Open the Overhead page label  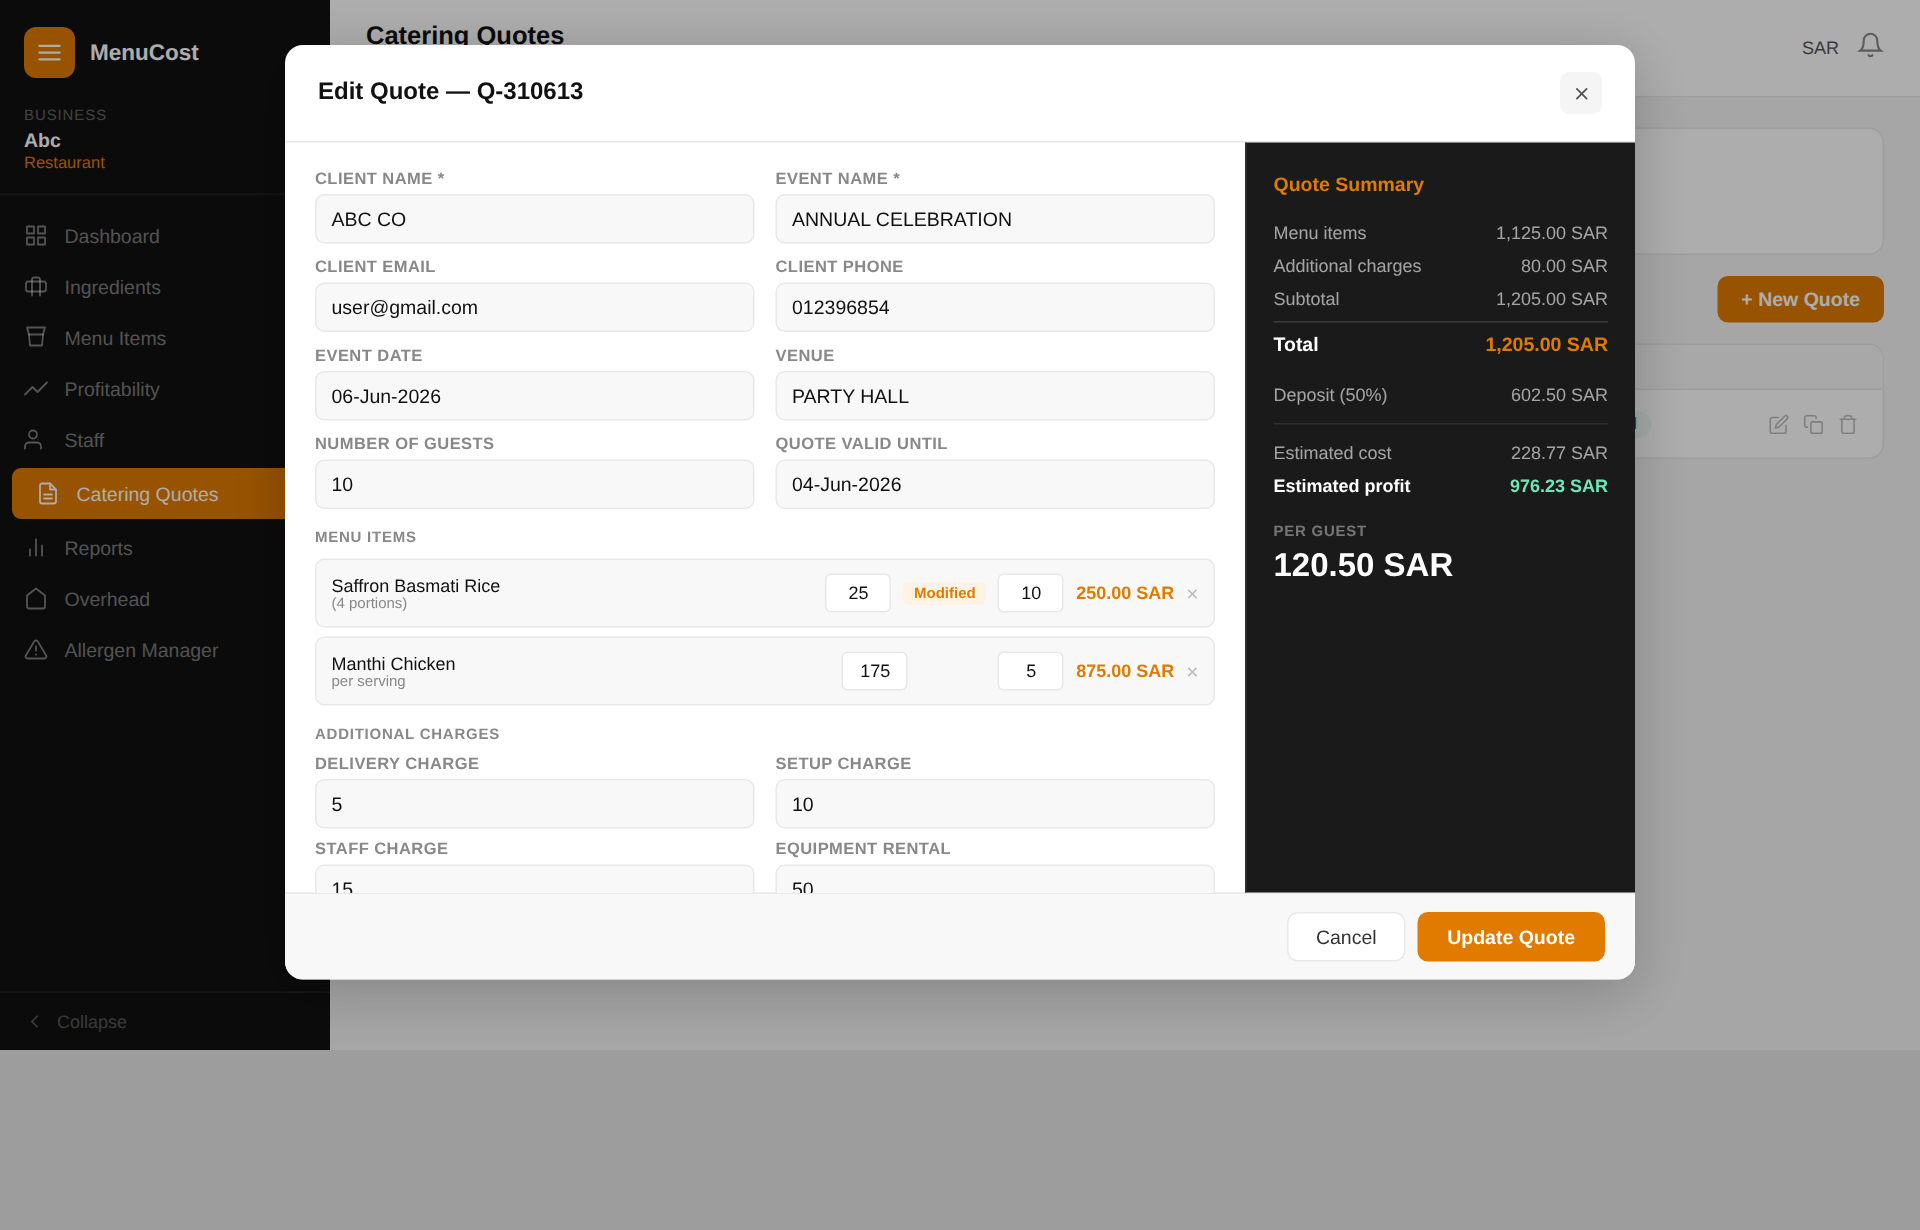[107, 599]
